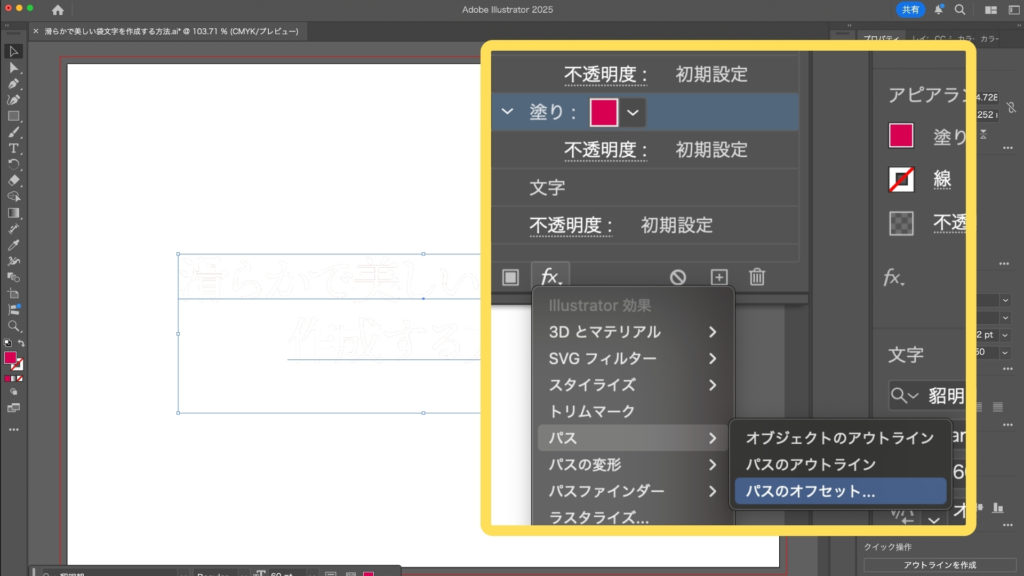Collapse the 塗り fill row chevron
The height and width of the screenshot is (576, 1024).
tap(508, 112)
